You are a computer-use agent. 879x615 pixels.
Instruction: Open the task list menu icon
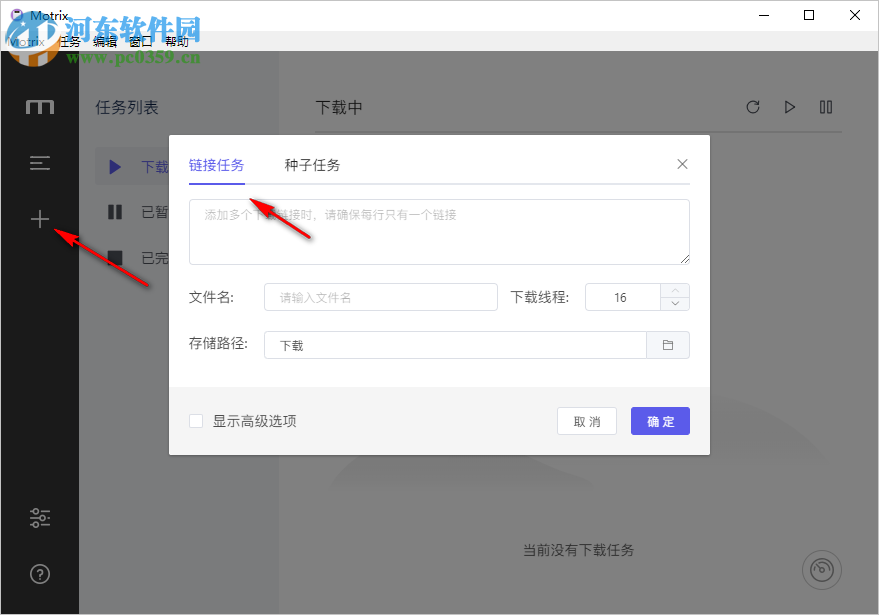[x=40, y=163]
